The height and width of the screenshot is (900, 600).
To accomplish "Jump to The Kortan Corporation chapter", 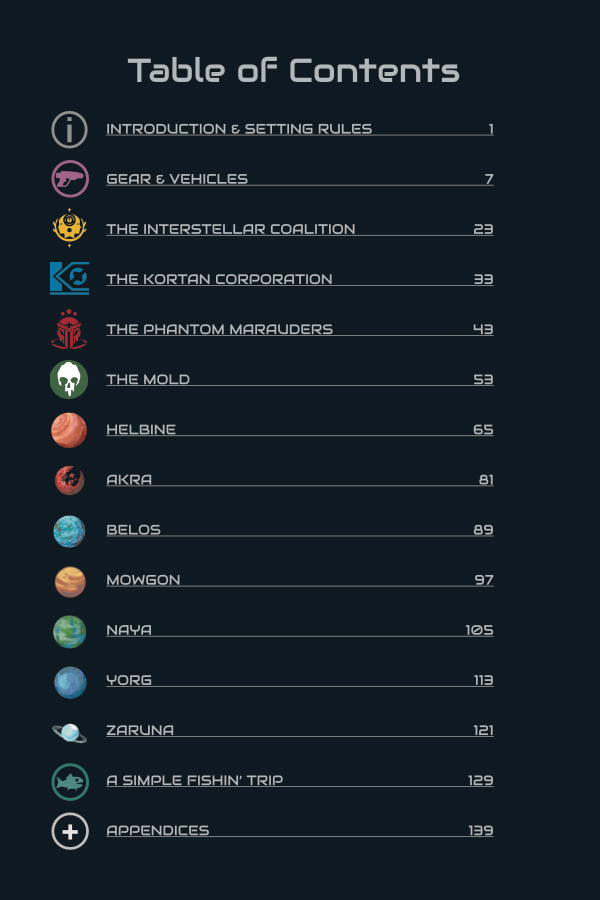I will pyautogui.click(x=219, y=279).
